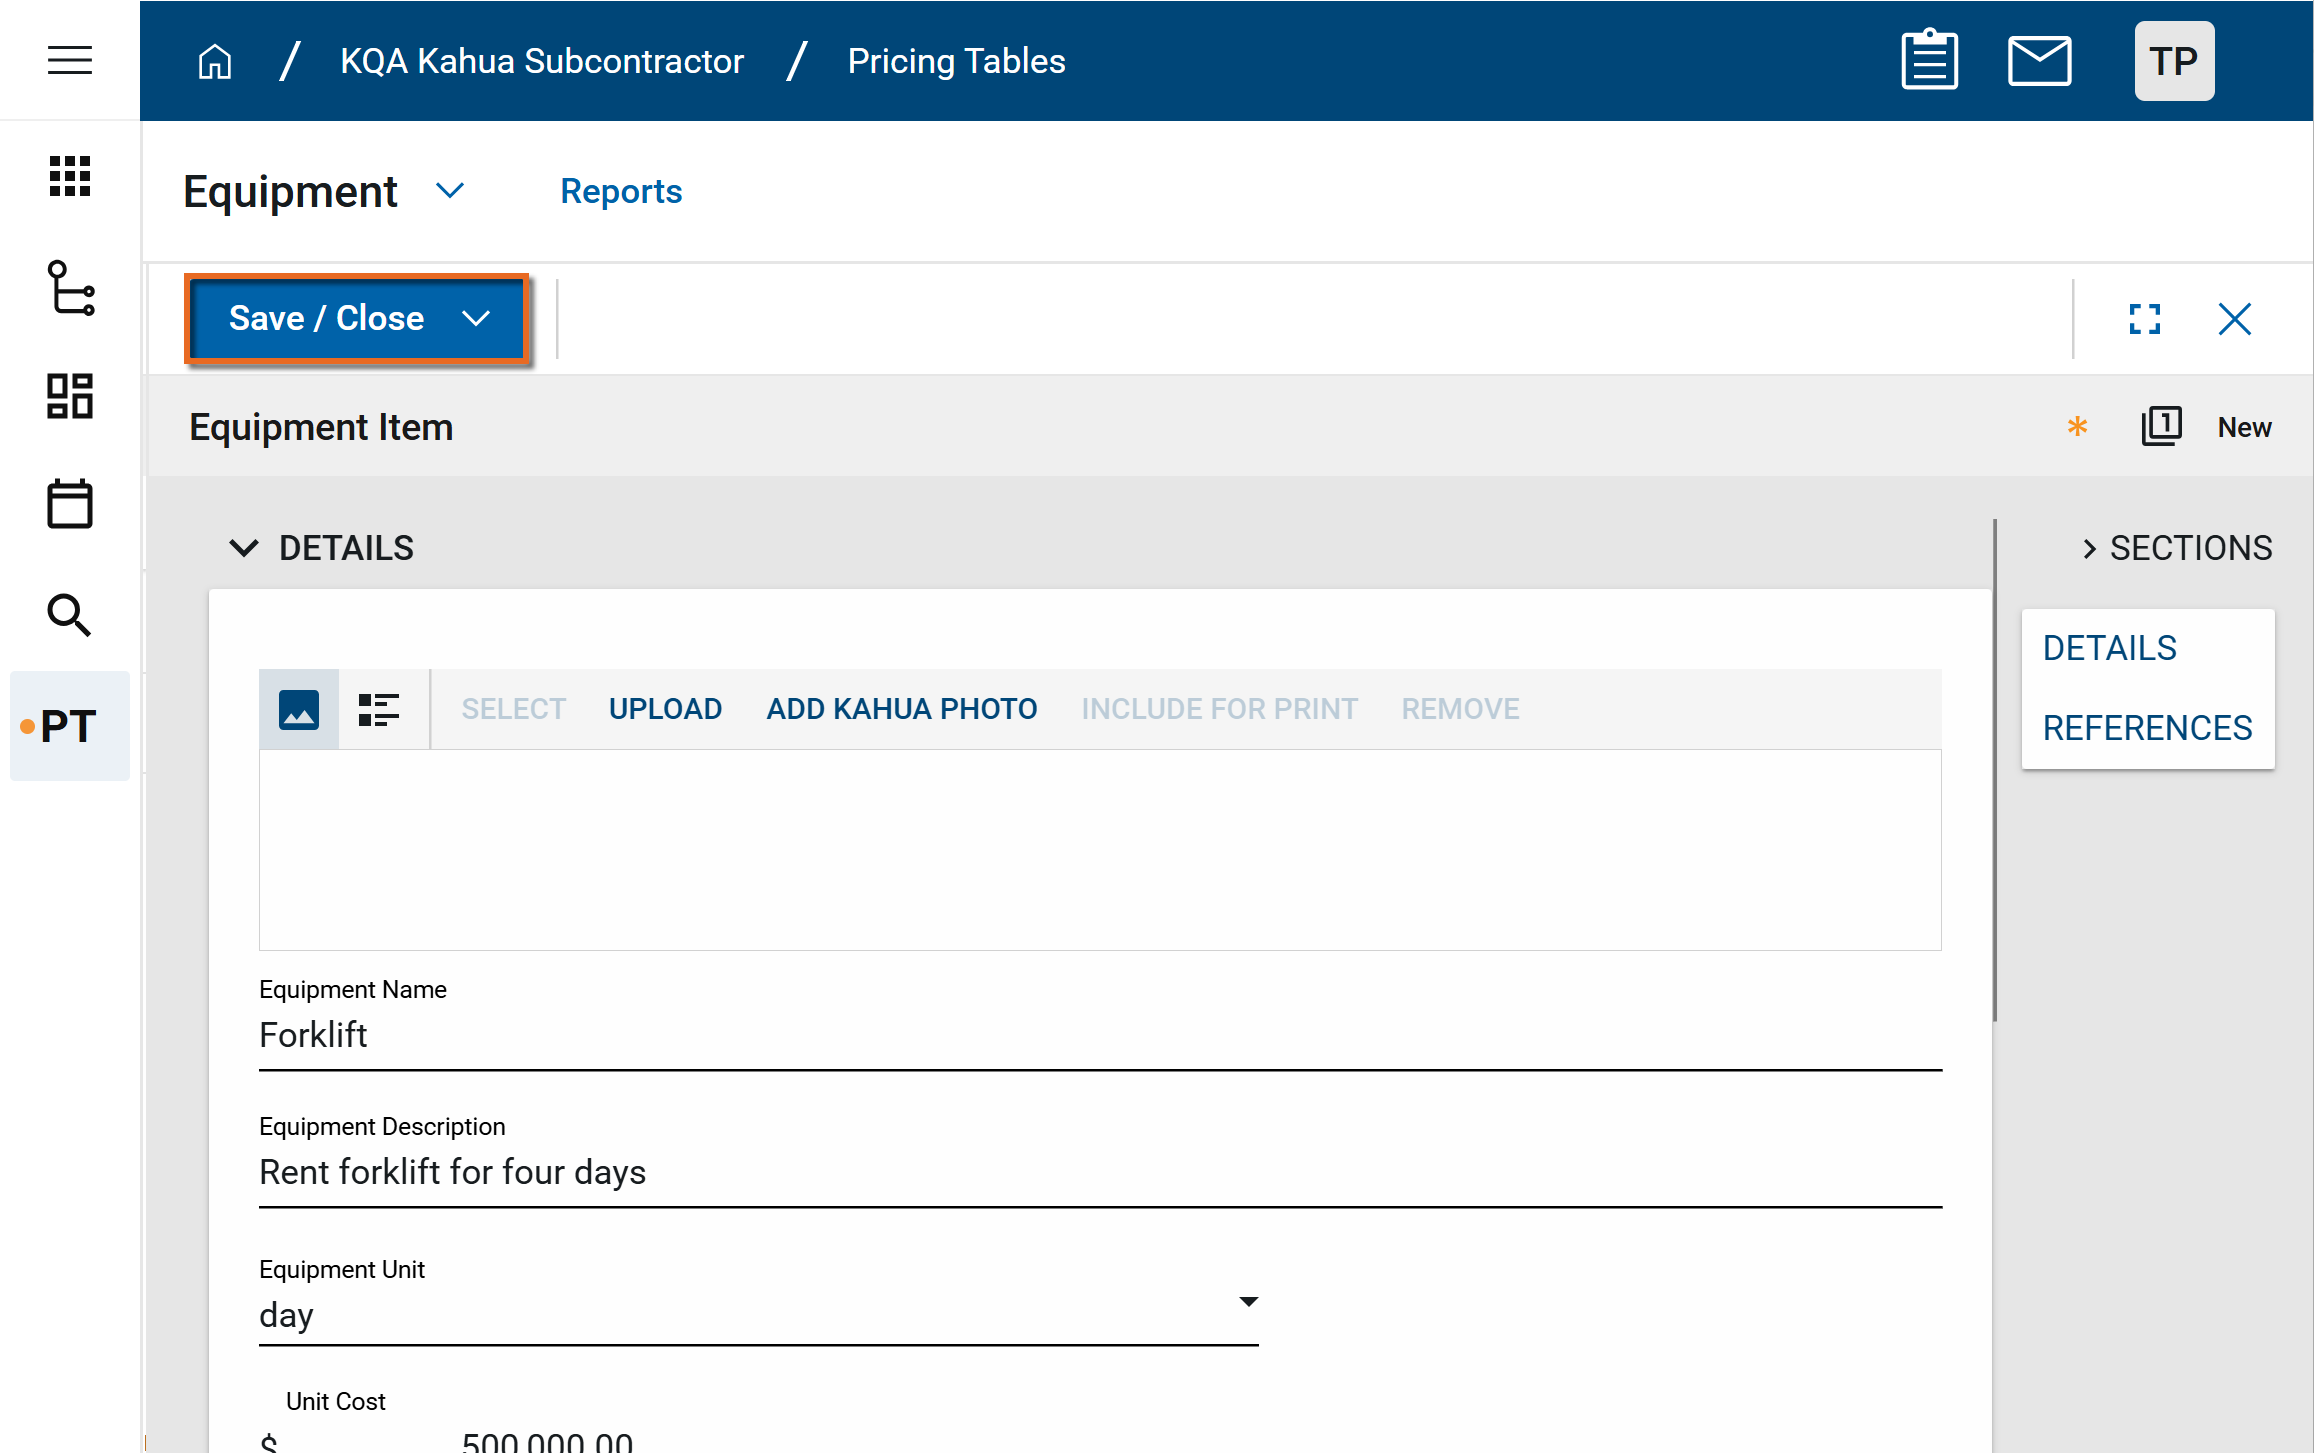This screenshot has width=2314, height=1453.
Task: Expand the SECTIONS panel
Action: tap(2089, 548)
